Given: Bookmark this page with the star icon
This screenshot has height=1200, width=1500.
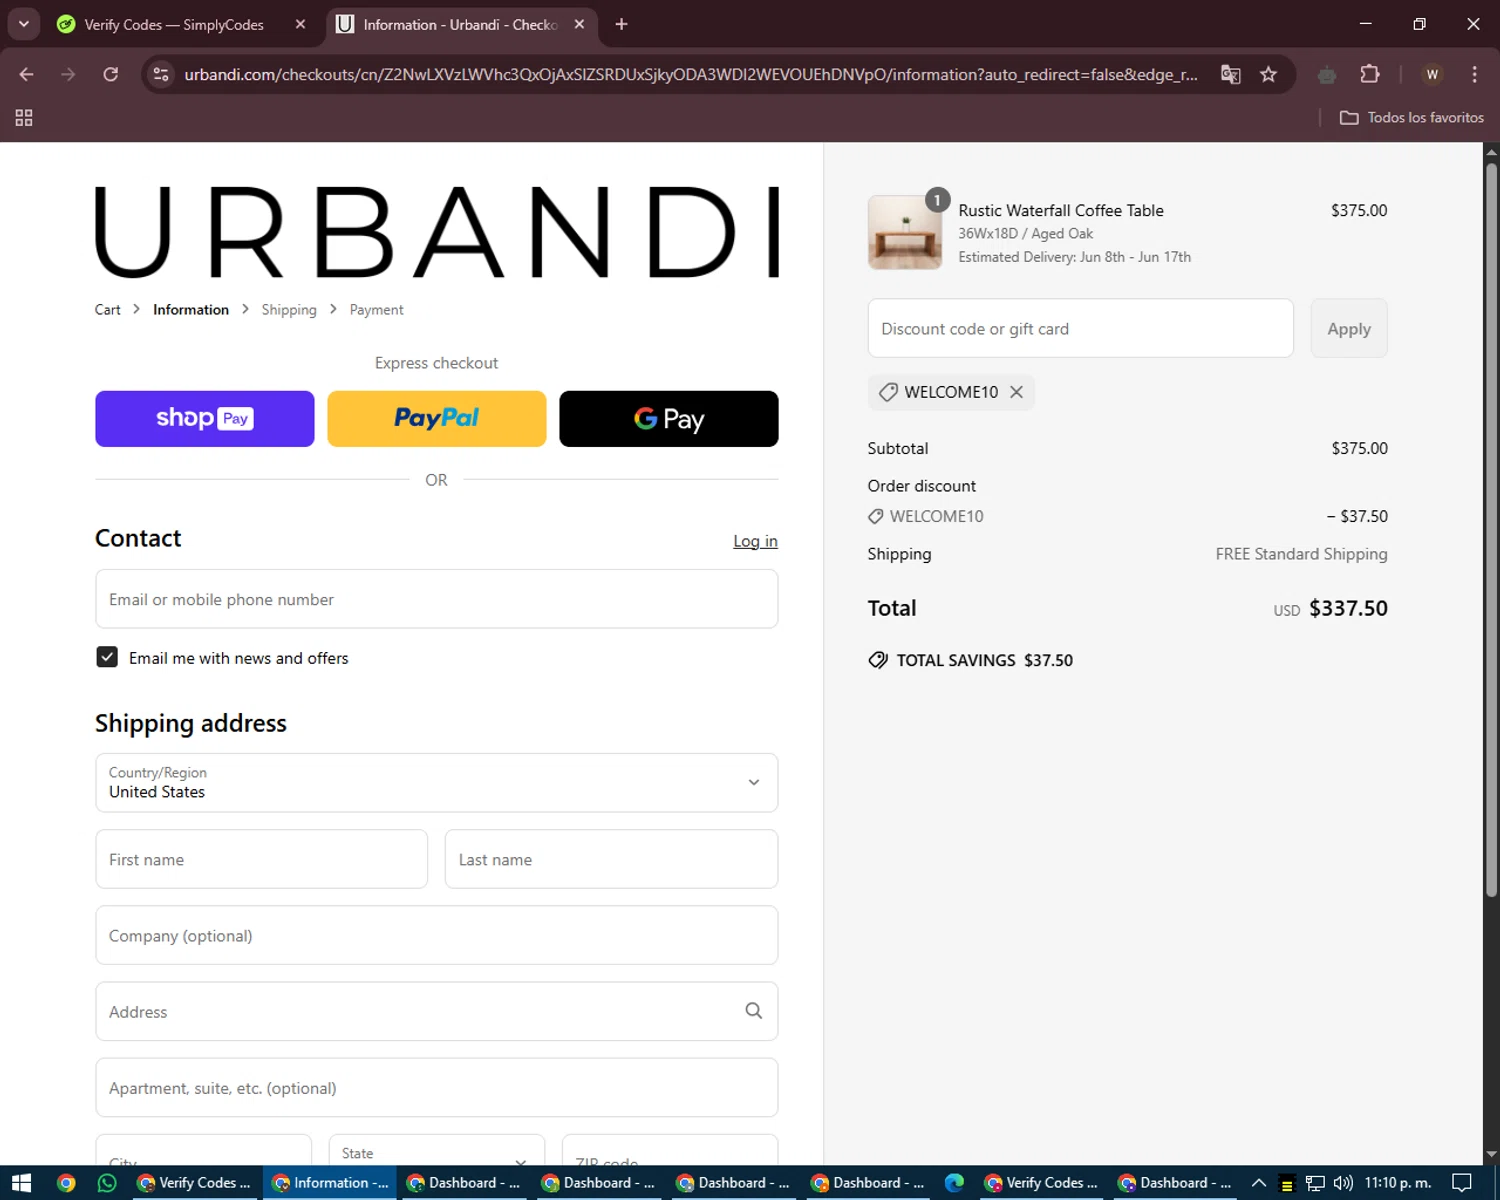Looking at the screenshot, I should [x=1268, y=74].
